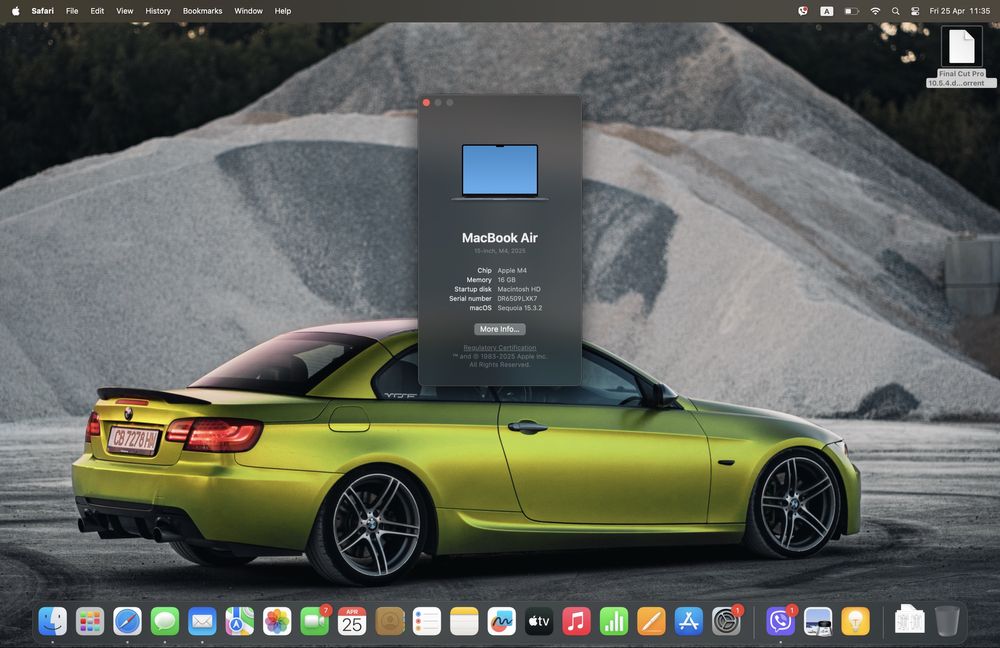This screenshot has width=1000, height=648.
Task: Click the MacBook Air title text
Action: point(500,238)
